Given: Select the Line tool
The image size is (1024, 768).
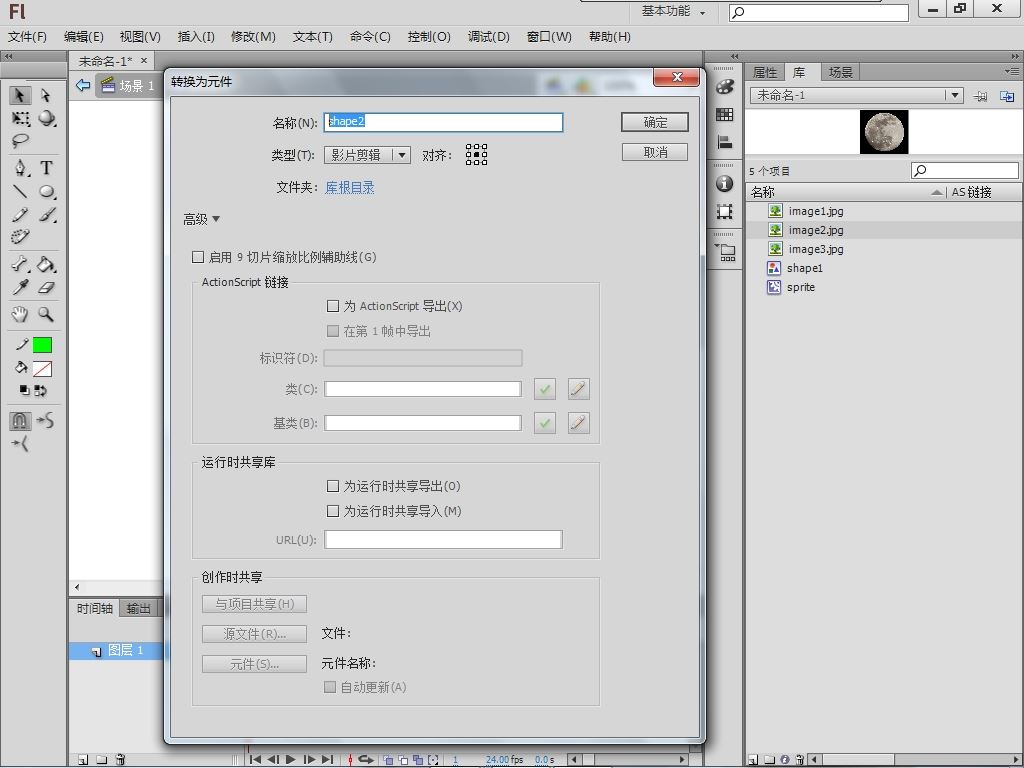Looking at the screenshot, I should click(x=20, y=191).
